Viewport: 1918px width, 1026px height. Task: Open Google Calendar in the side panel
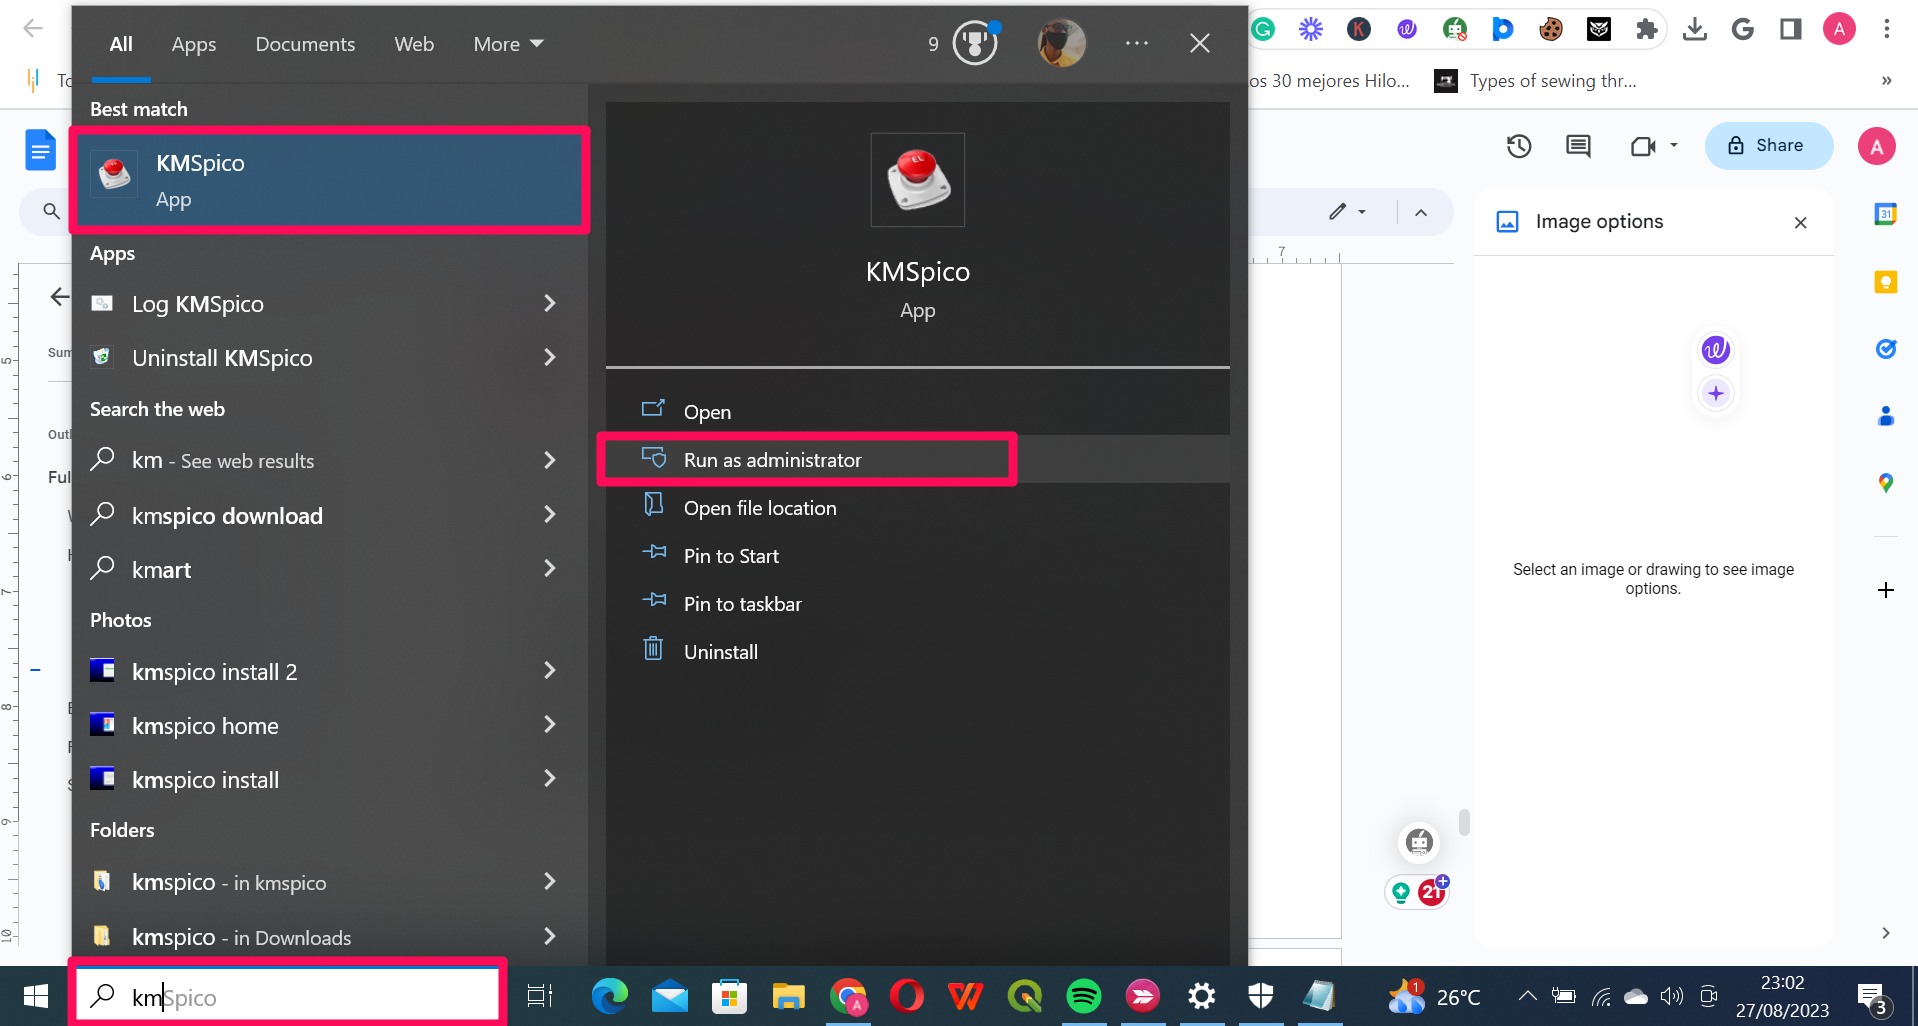[1886, 213]
